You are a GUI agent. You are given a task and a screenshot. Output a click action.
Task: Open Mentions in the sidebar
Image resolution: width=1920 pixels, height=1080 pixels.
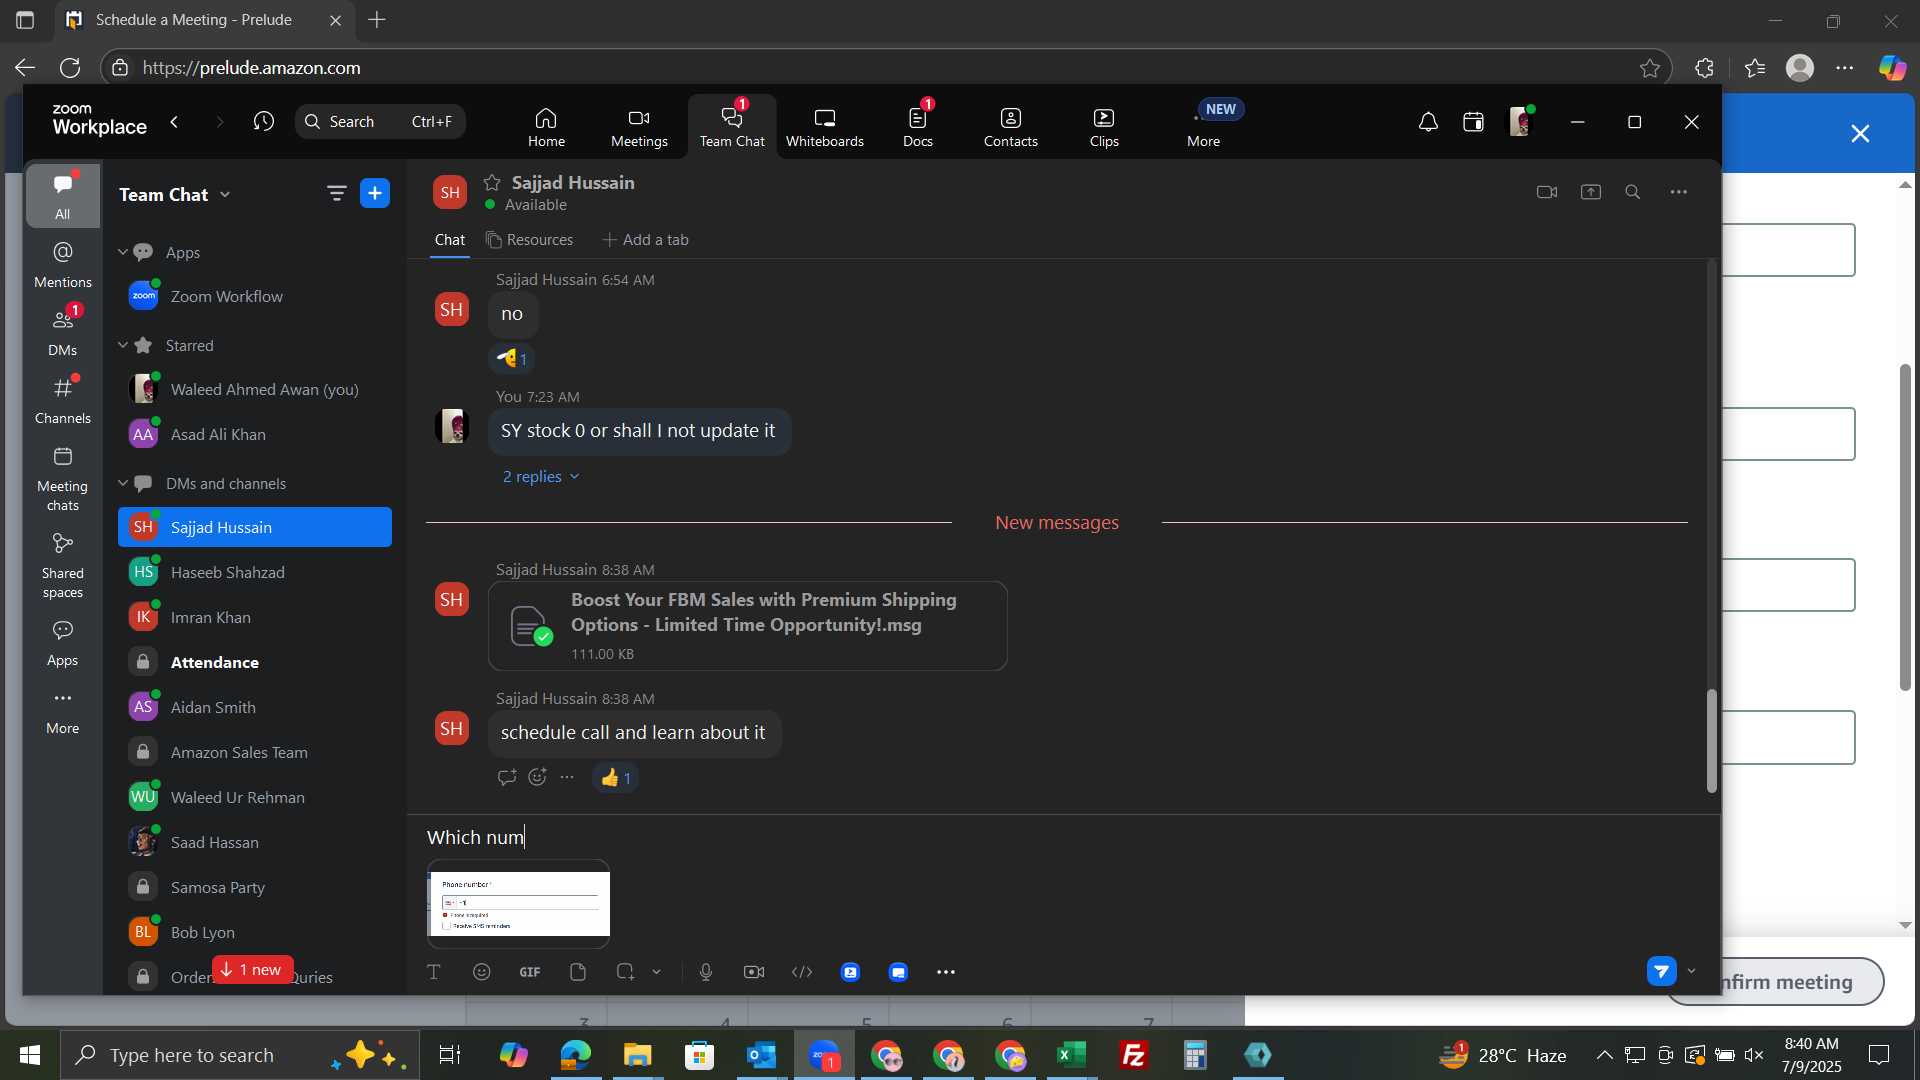click(63, 264)
